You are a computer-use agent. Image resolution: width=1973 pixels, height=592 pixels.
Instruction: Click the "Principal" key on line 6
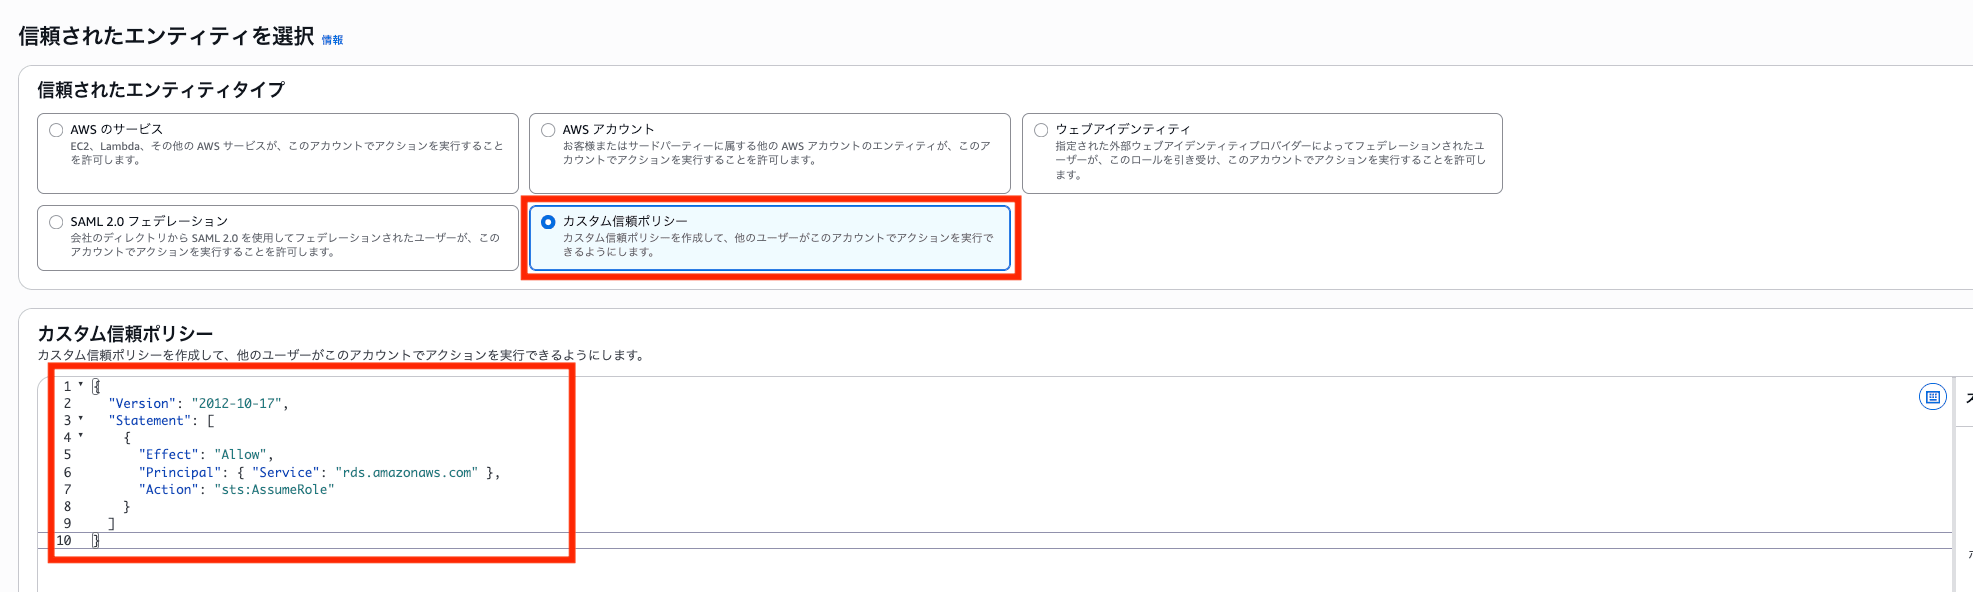[180, 473]
